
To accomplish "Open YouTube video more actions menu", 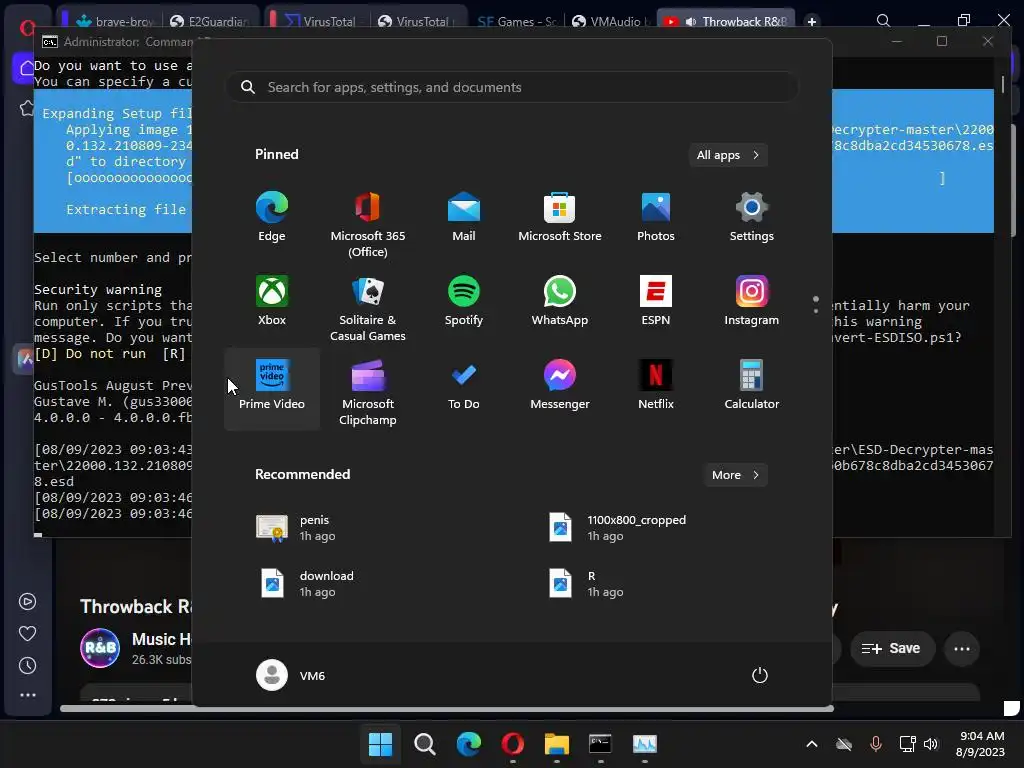I will coord(962,648).
